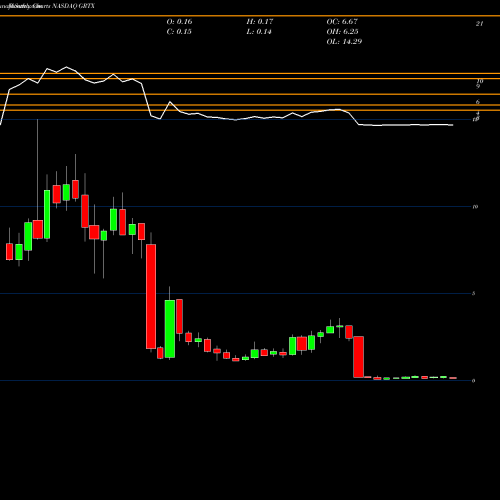Click the '5' price axis label
Screen dimensions: 500x500
coord(473,293)
